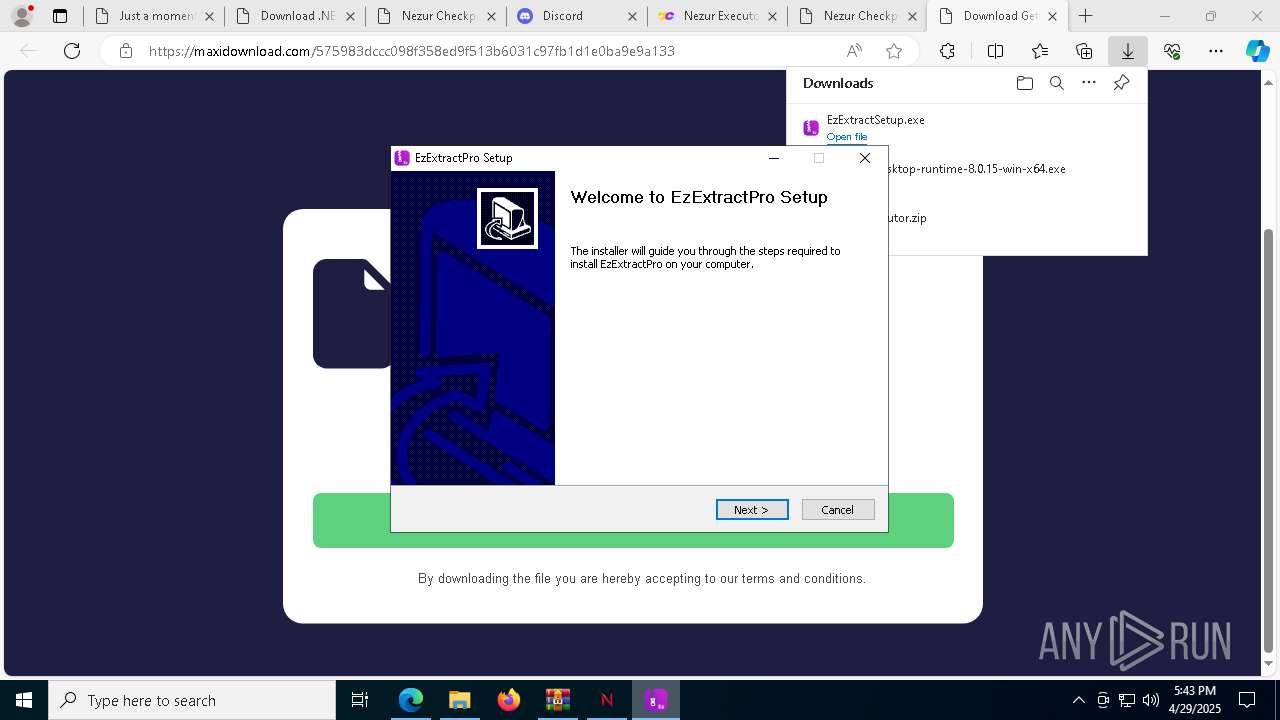
Task: Open volume control in tray
Action: [x=1150, y=700]
